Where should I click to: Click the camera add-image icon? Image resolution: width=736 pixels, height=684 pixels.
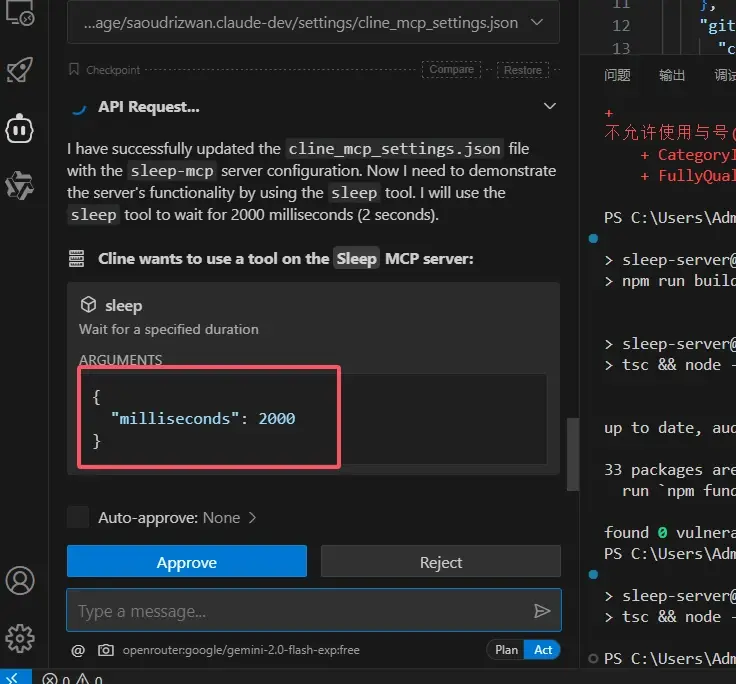106,650
